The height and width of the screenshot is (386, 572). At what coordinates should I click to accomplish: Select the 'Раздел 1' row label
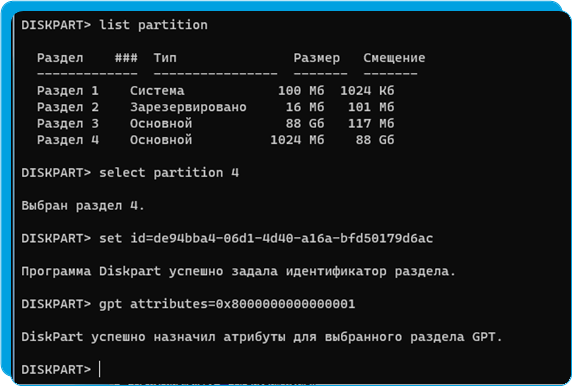(x=68, y=90)
